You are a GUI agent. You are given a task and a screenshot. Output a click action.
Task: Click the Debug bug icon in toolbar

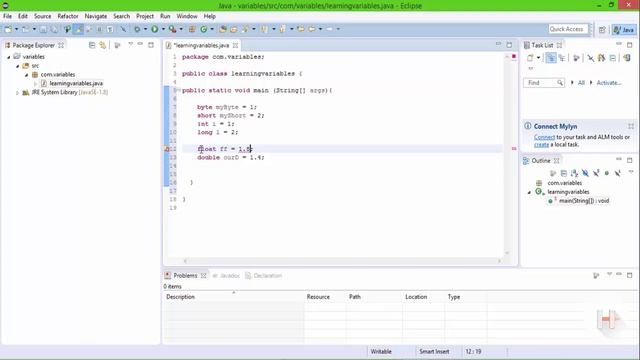[x=137, y=29]
